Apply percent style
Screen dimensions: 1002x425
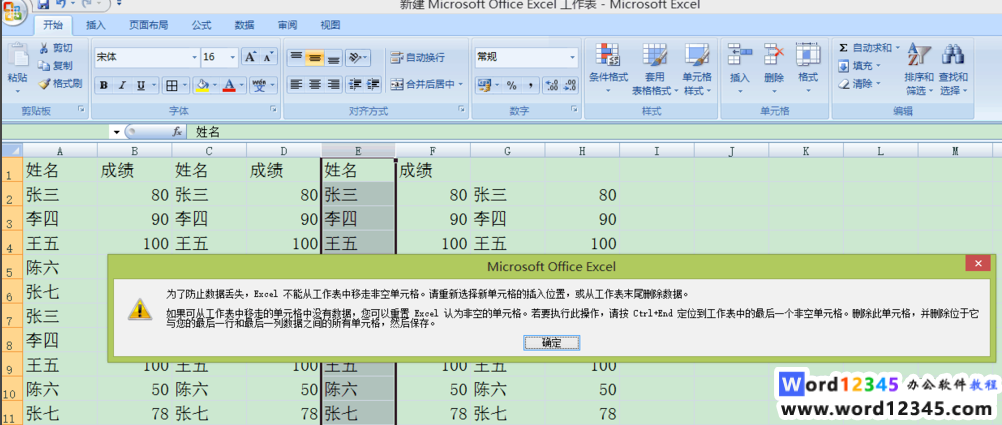512,85
